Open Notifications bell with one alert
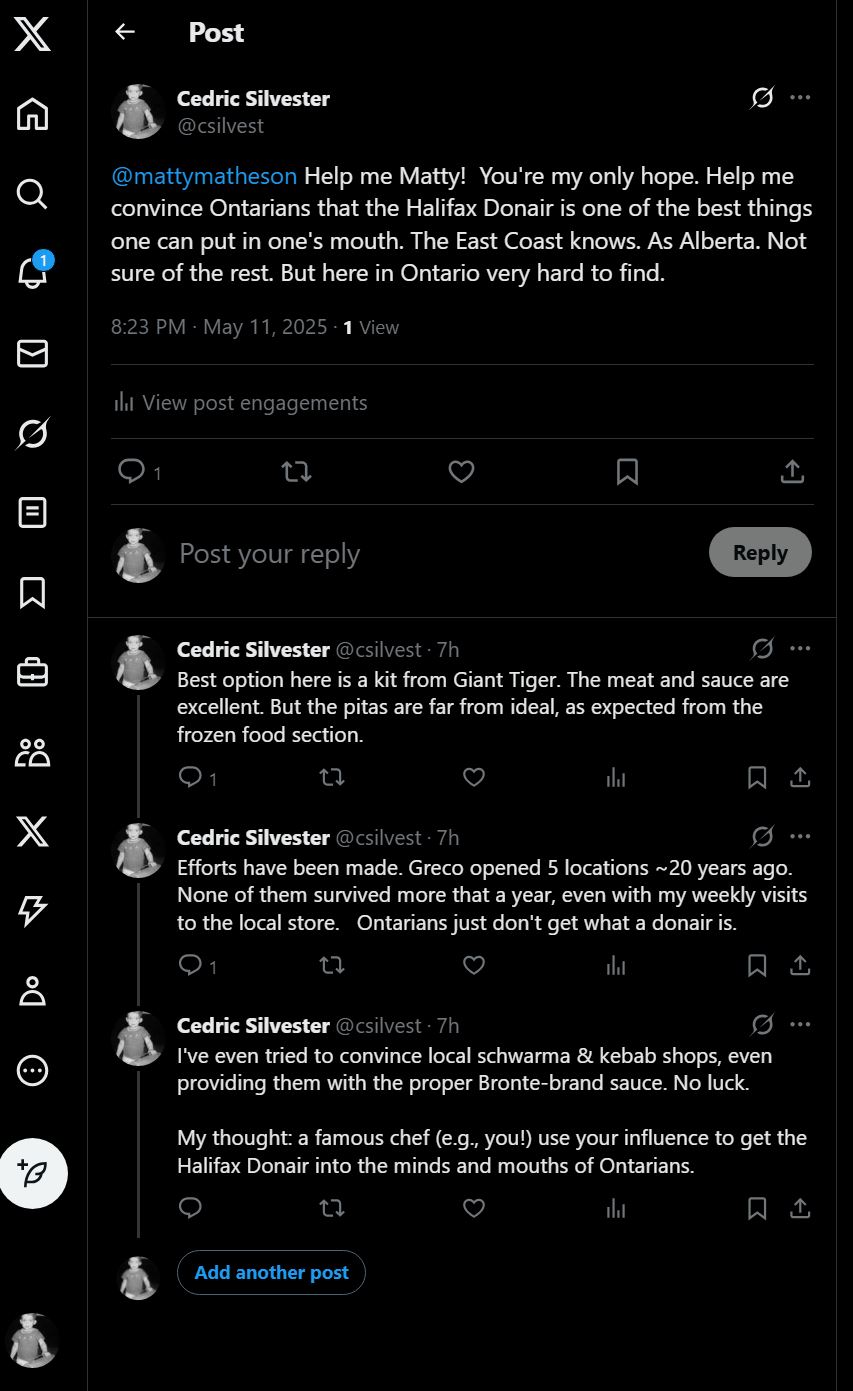The image size is (853, 1391). 32,272
